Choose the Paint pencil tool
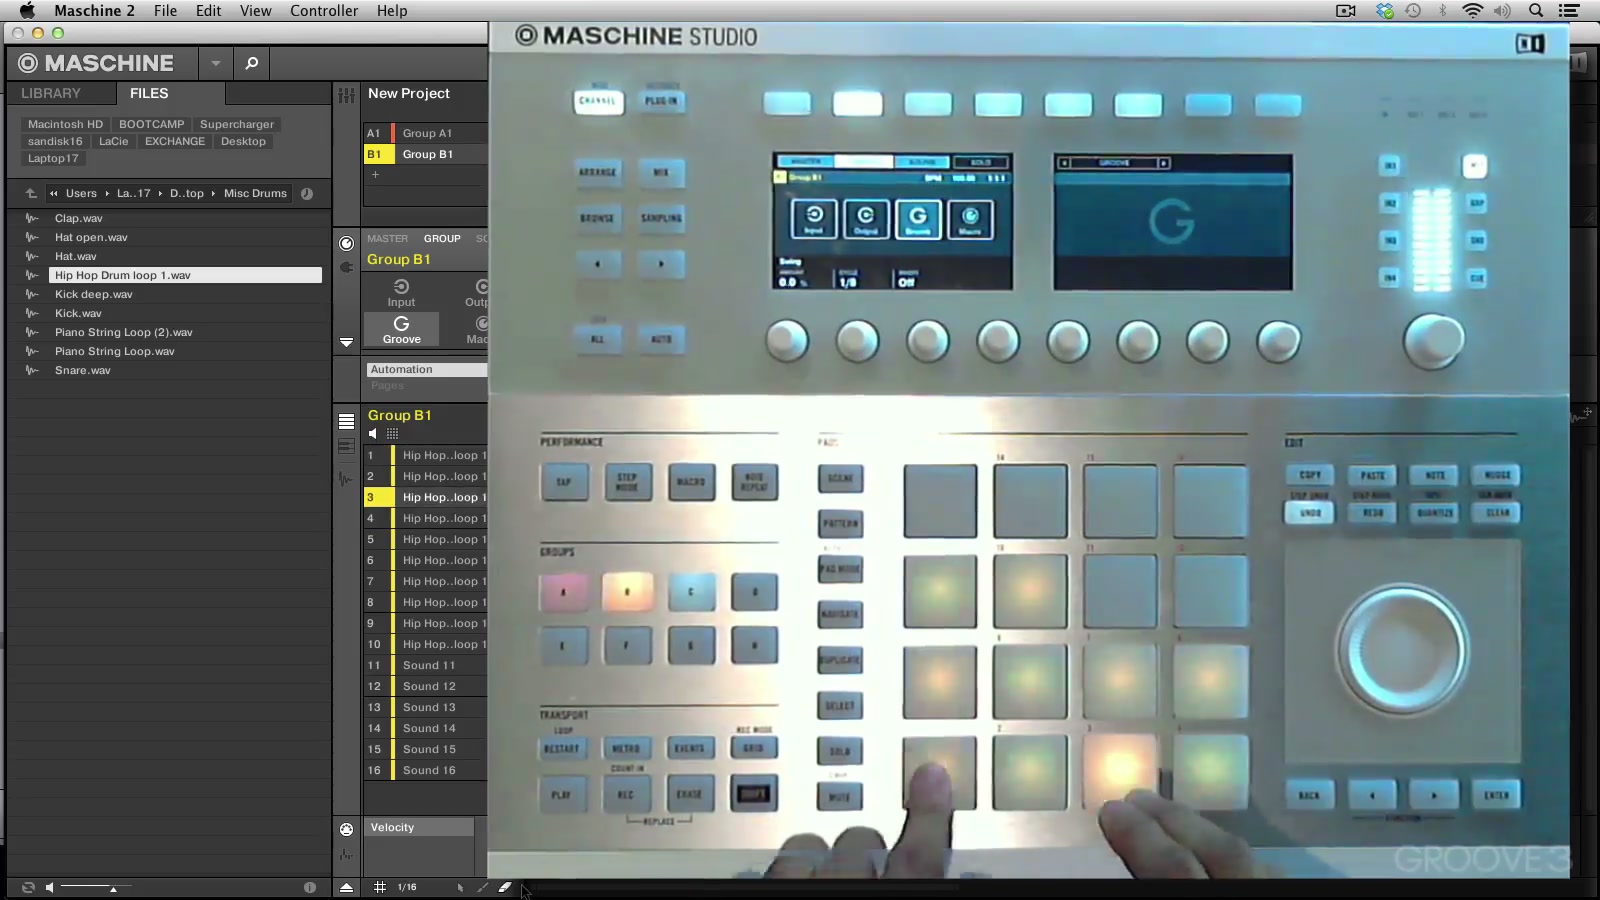Image resolution: width=1600 pixels, height=900 pixels. click(x=482, y=887)
